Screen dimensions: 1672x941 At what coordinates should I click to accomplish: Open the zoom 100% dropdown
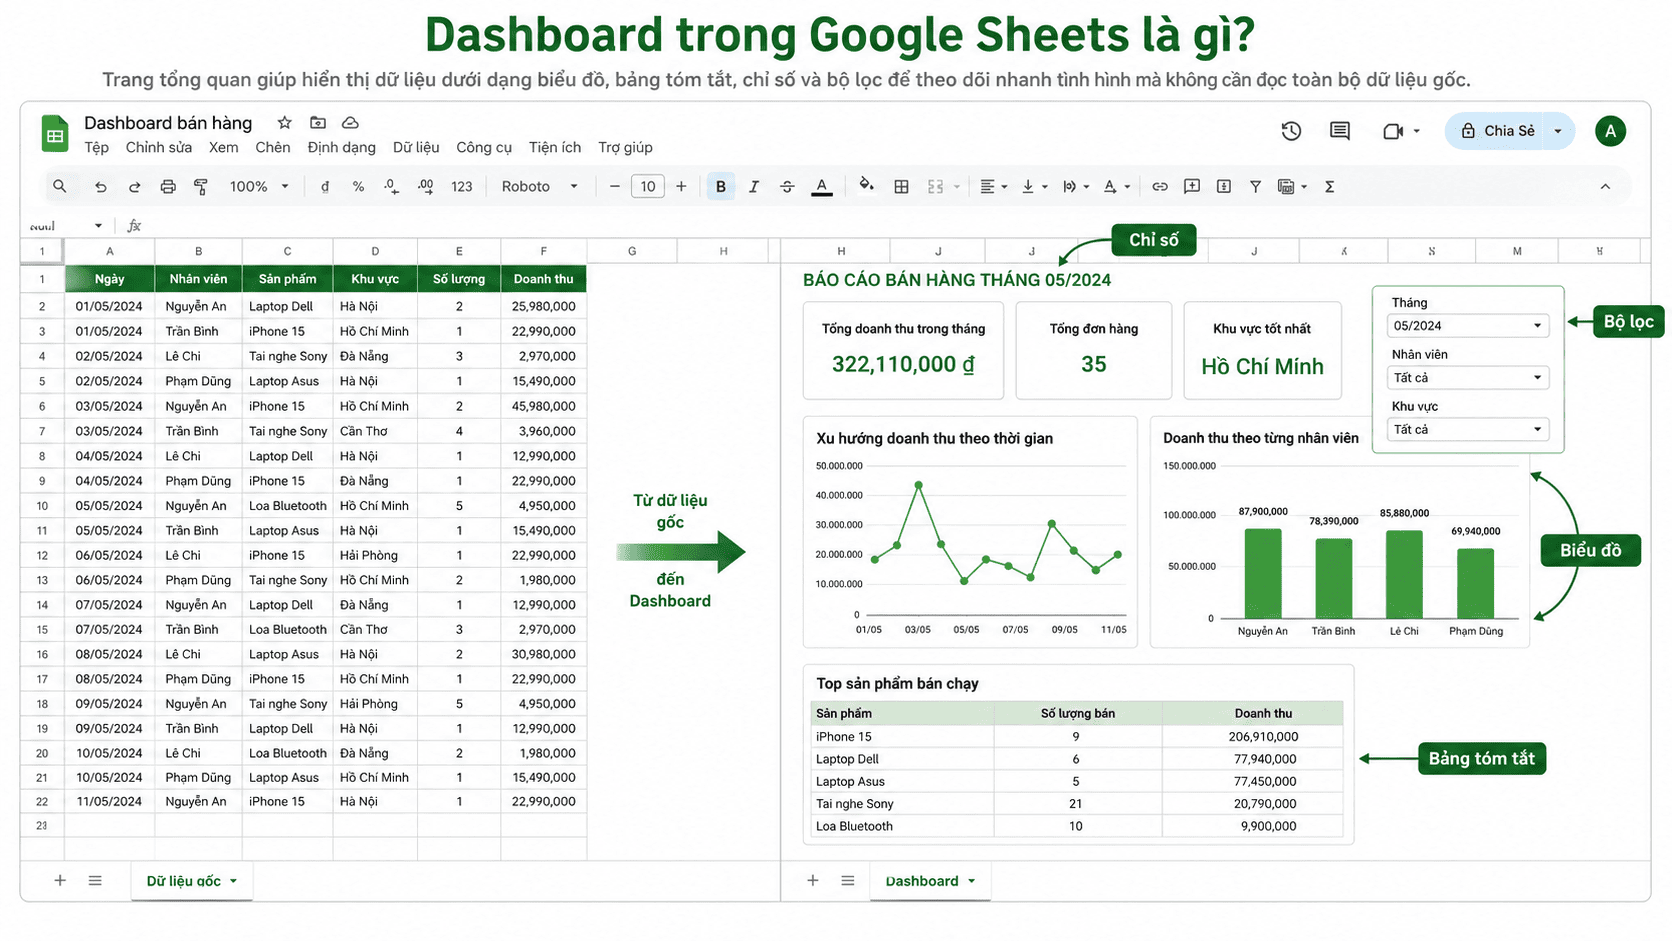(259, 187)
